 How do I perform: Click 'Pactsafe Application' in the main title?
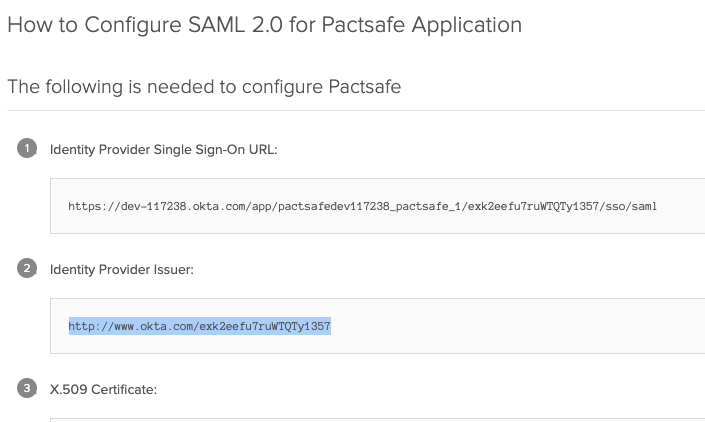tap(422, 25)
